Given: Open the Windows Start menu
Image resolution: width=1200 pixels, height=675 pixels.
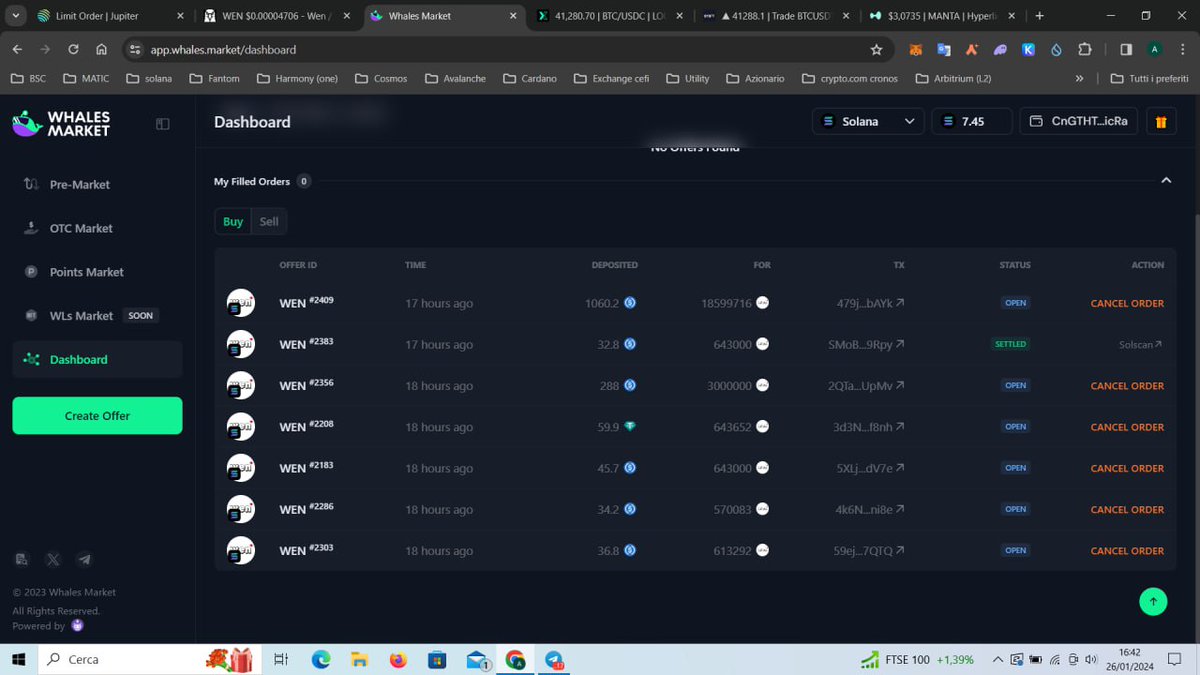Looking at the screenshot, I should tap(17, 660).
